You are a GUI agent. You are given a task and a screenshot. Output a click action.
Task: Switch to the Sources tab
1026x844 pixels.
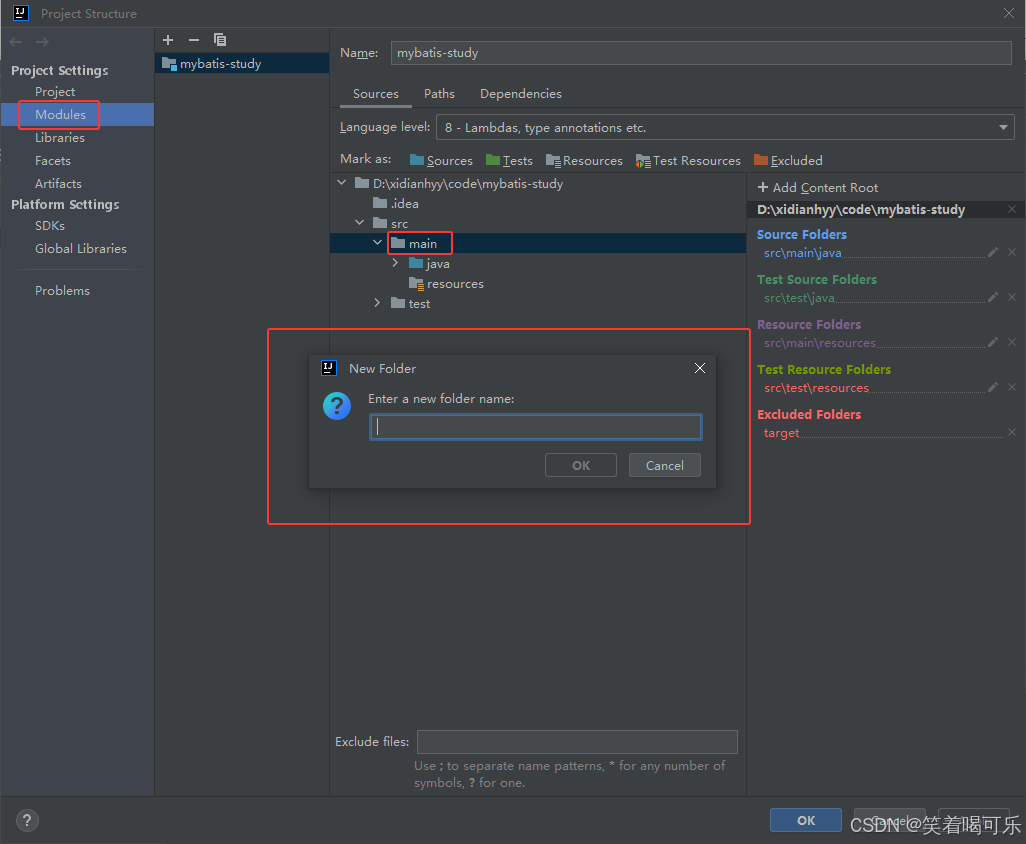(376, 94)
